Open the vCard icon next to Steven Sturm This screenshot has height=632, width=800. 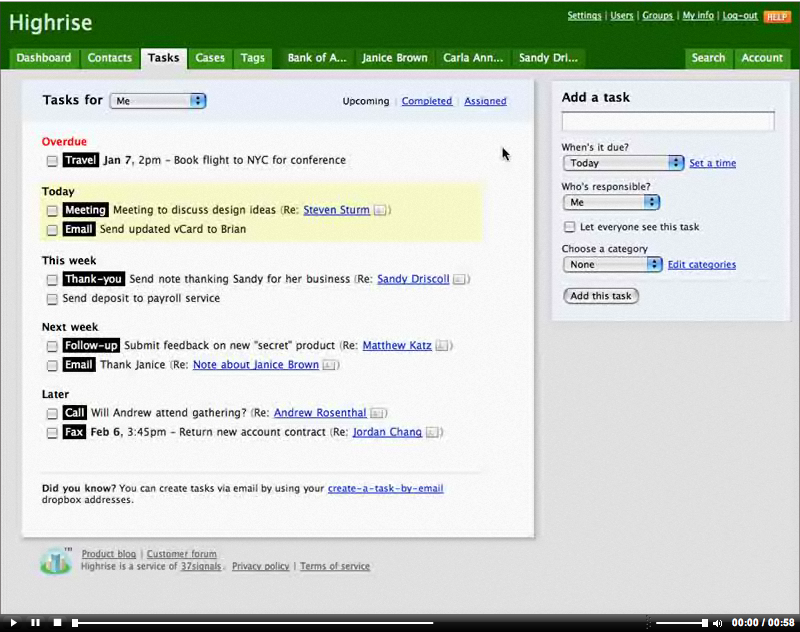380,210
